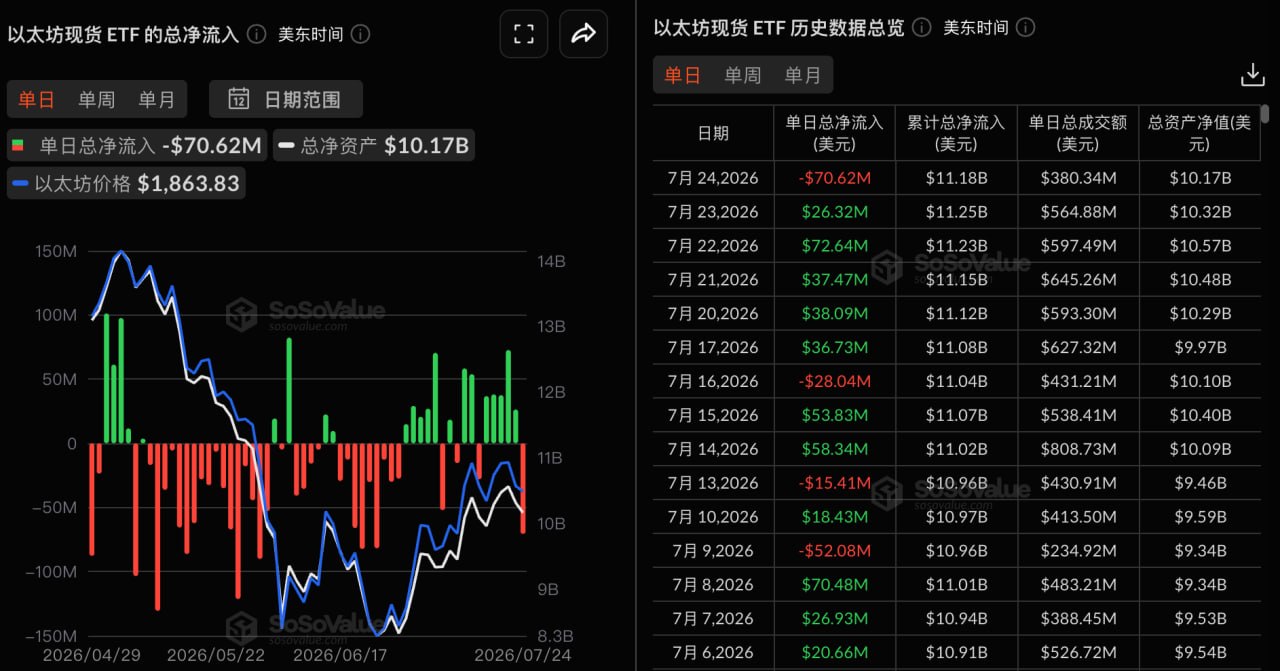Viewport: 1280px width, 671px height.
Task: Click the 7月 20,2026 date cell
Action: click(713, 314)
